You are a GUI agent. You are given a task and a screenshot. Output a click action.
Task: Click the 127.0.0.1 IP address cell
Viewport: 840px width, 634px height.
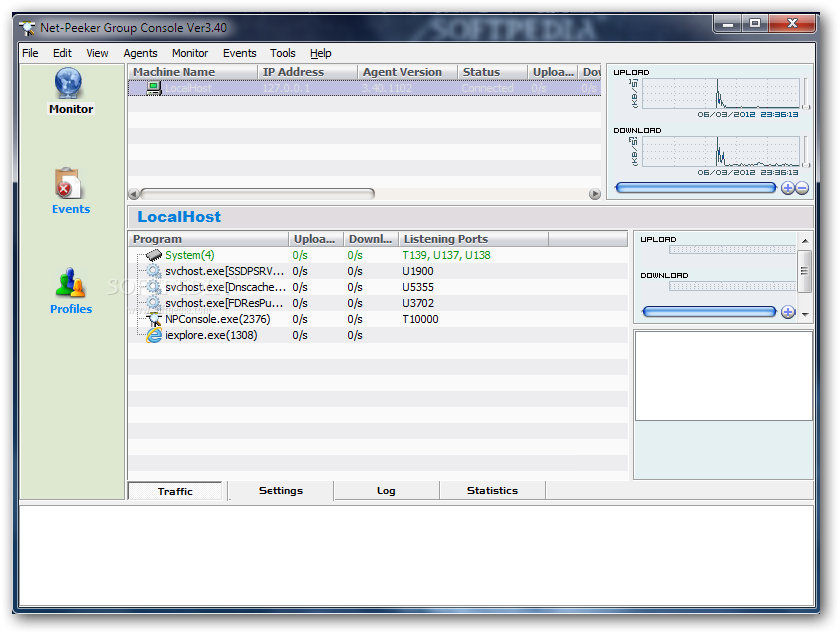coord(286,88)
